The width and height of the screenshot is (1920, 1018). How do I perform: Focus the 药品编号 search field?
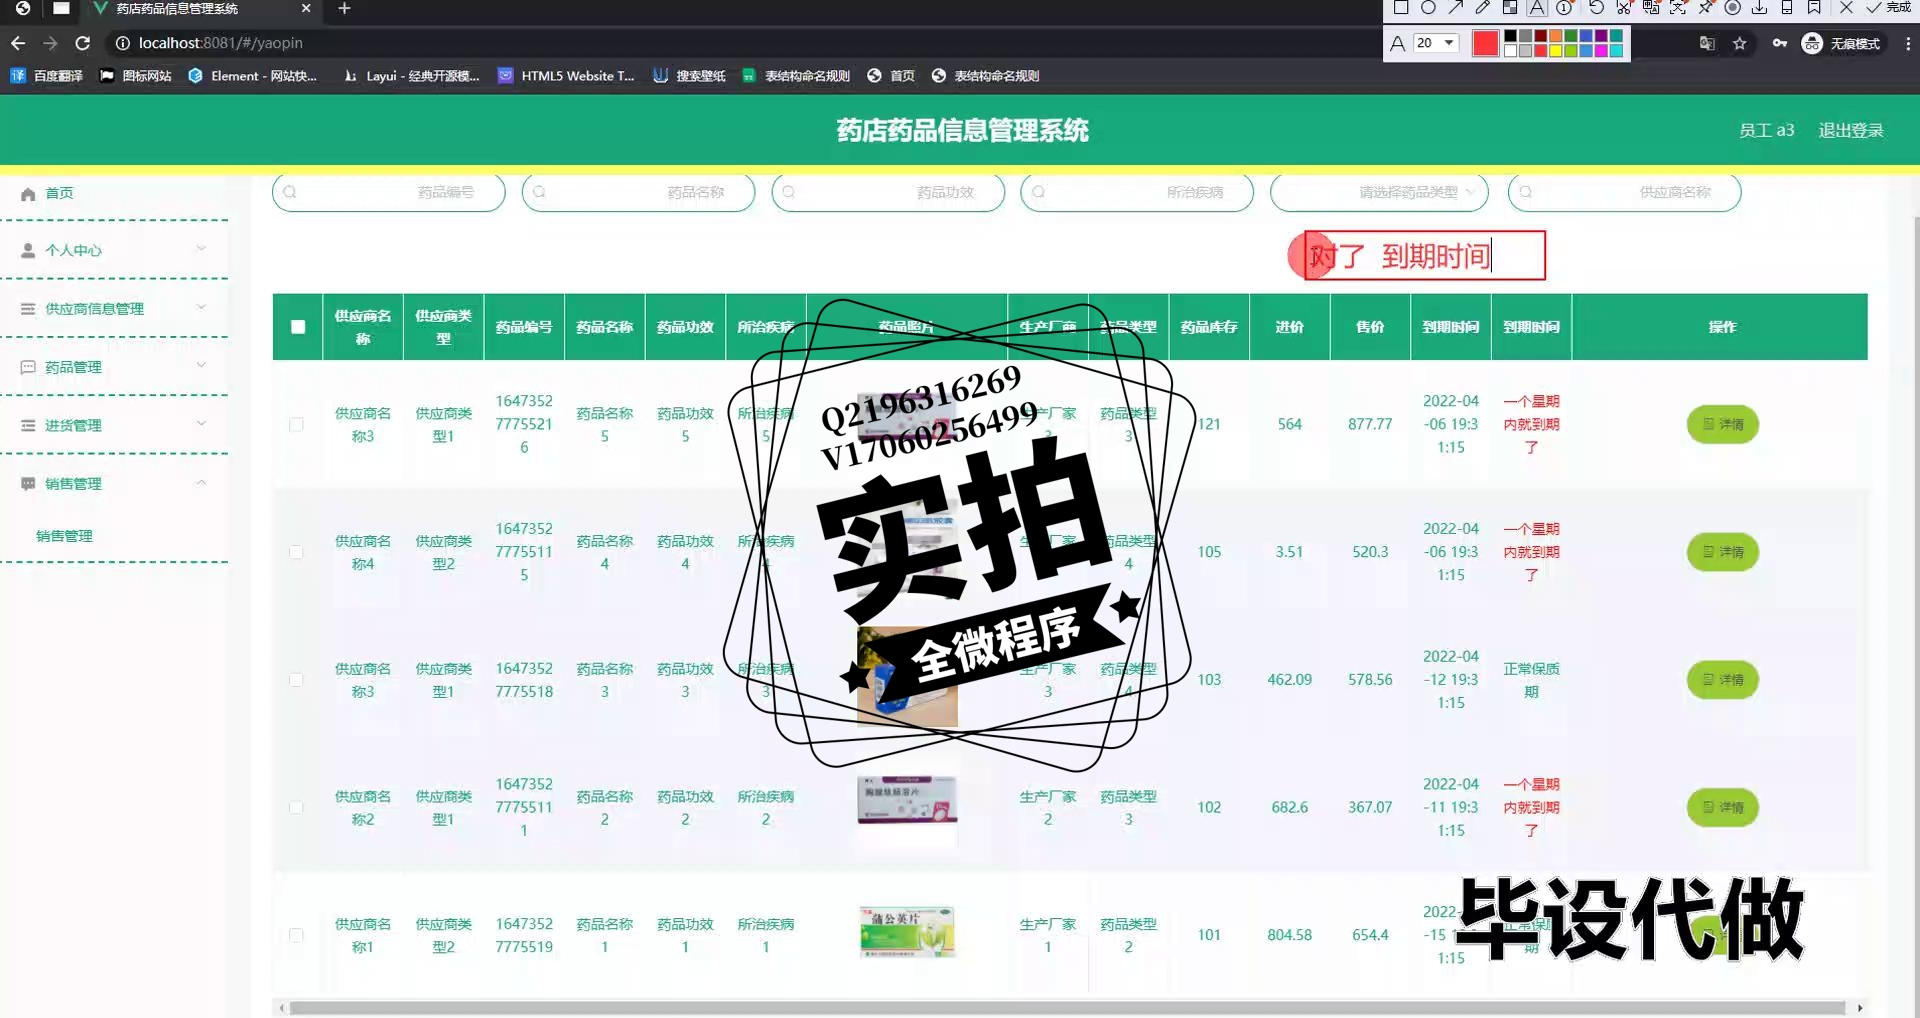pos(389,192)
